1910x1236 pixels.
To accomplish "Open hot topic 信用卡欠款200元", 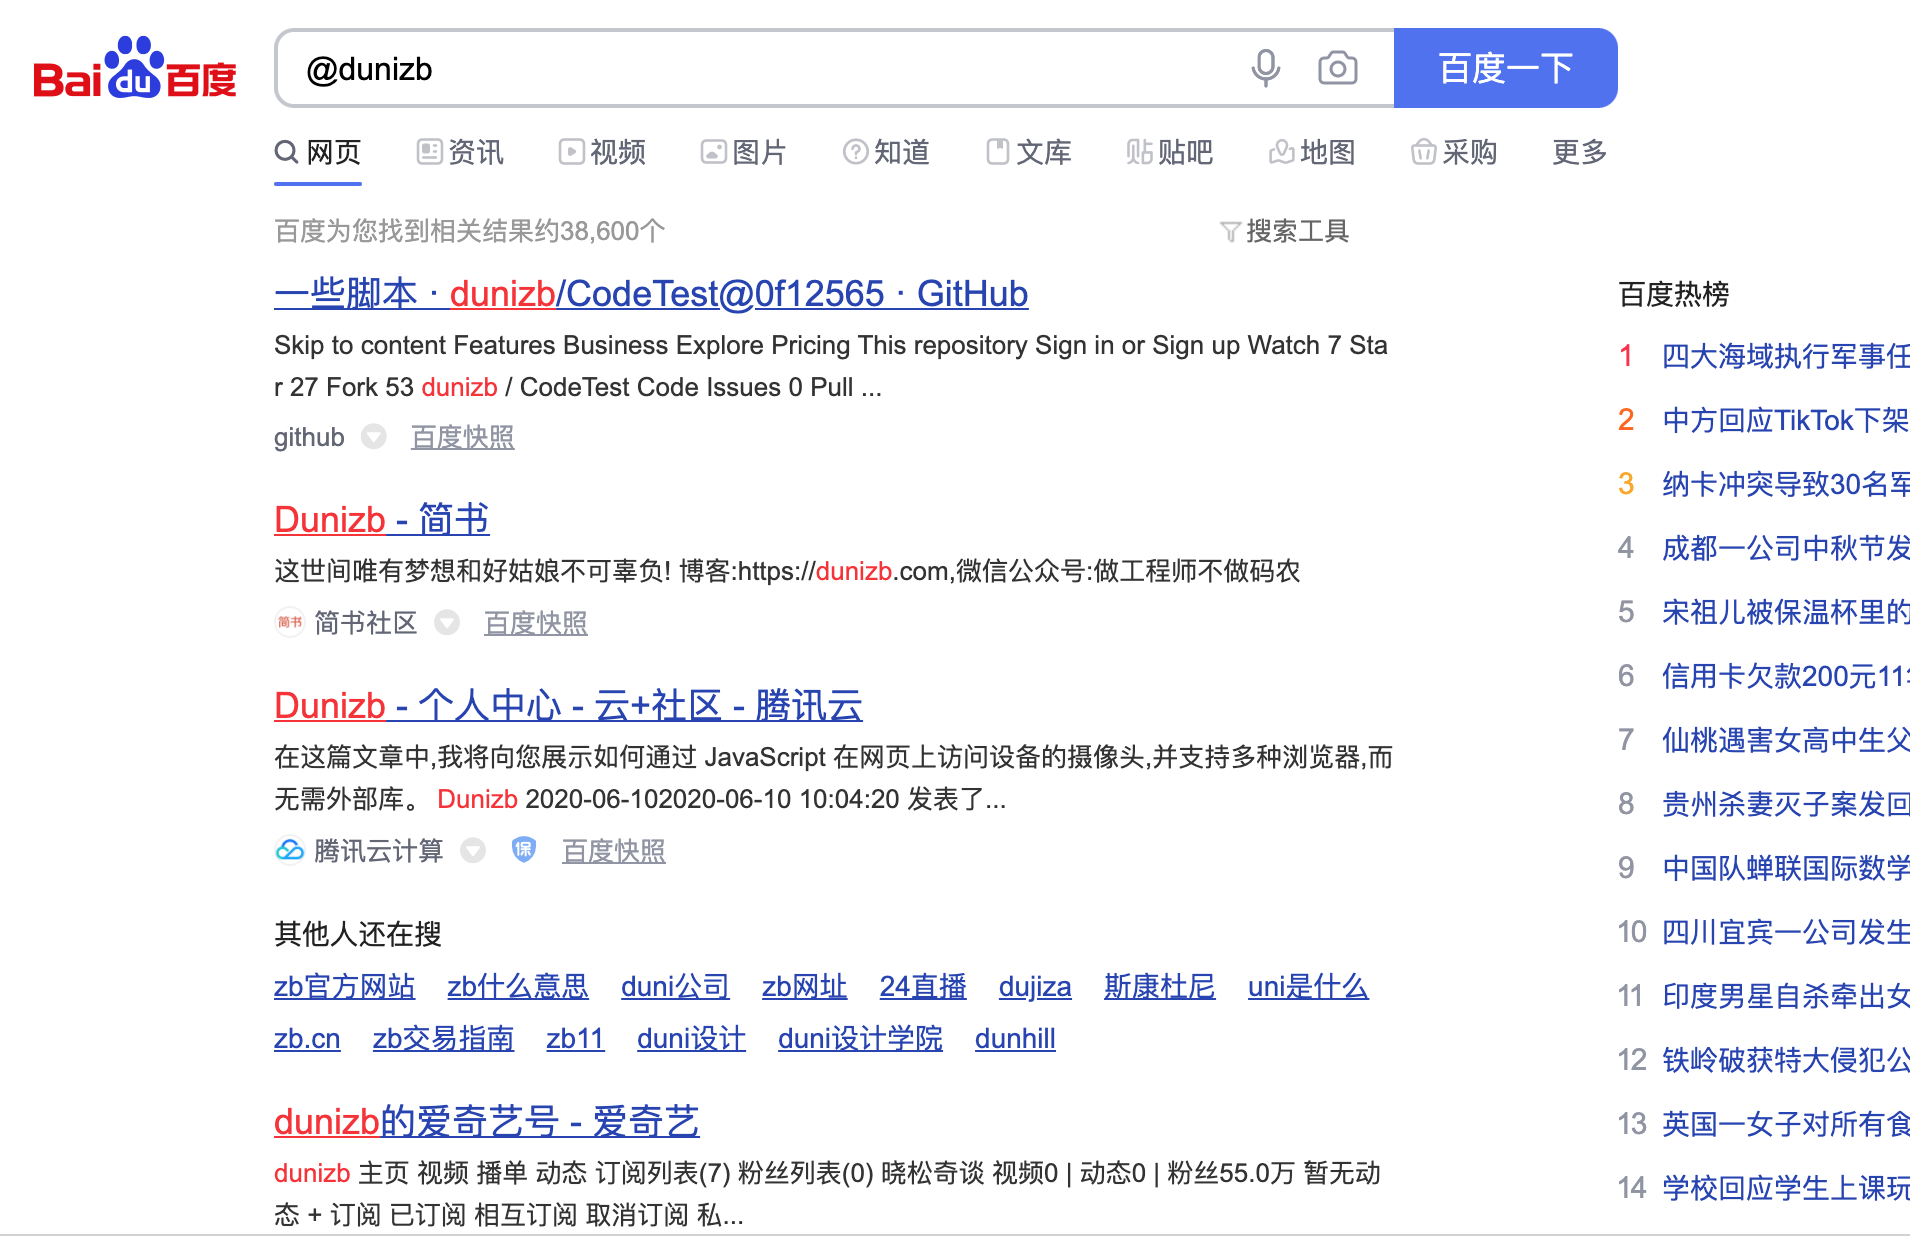I will (1786, 676).
